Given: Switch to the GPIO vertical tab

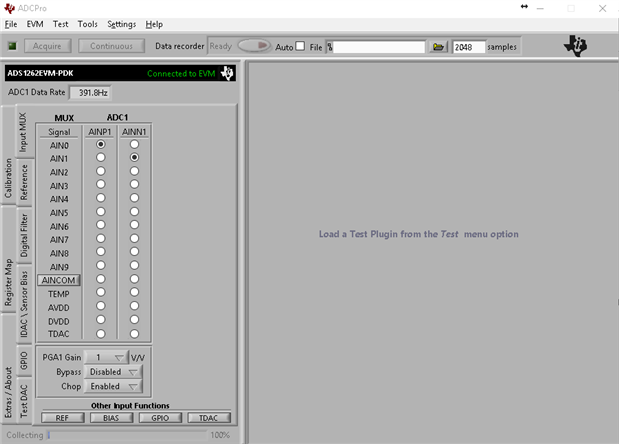Looking at the screenshot, I should pos(24,361).
